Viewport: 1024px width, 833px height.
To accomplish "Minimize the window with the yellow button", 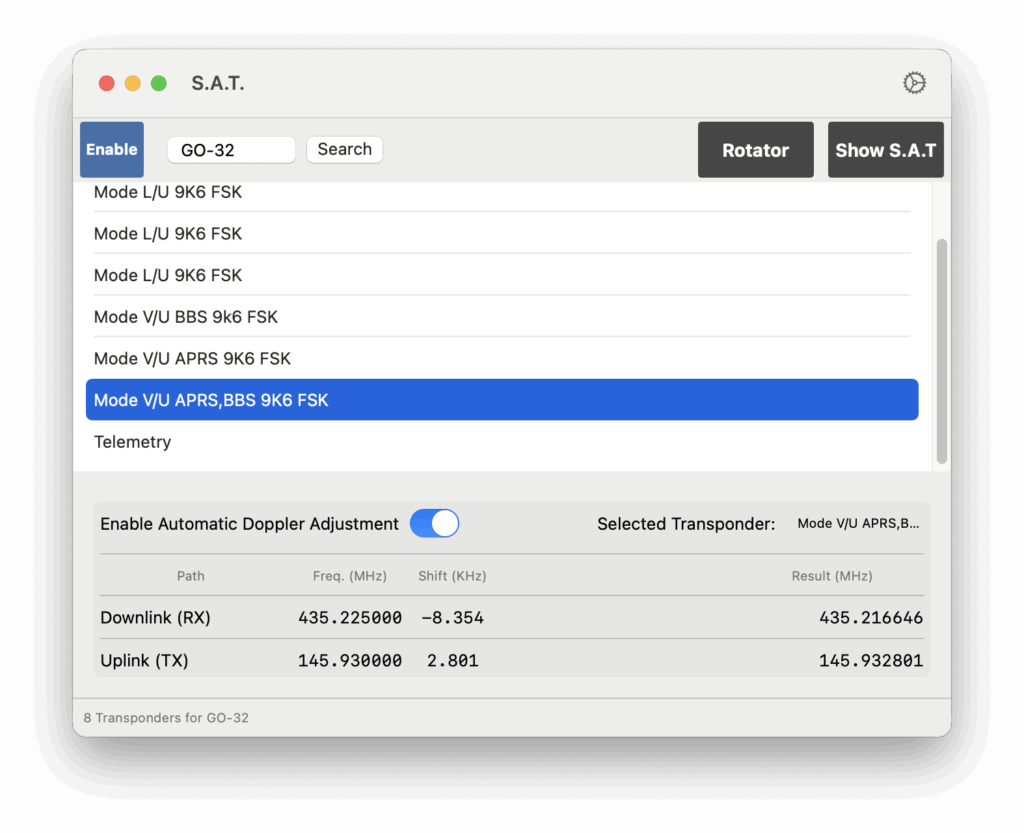I will click(133, 84).
